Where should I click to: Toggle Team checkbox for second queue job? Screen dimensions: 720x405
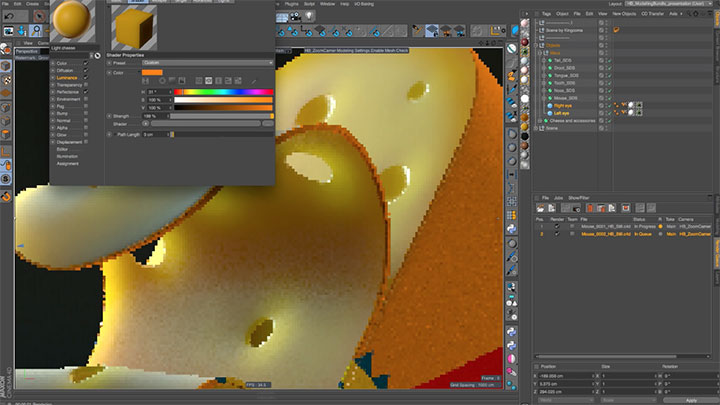tap(572, 234)
